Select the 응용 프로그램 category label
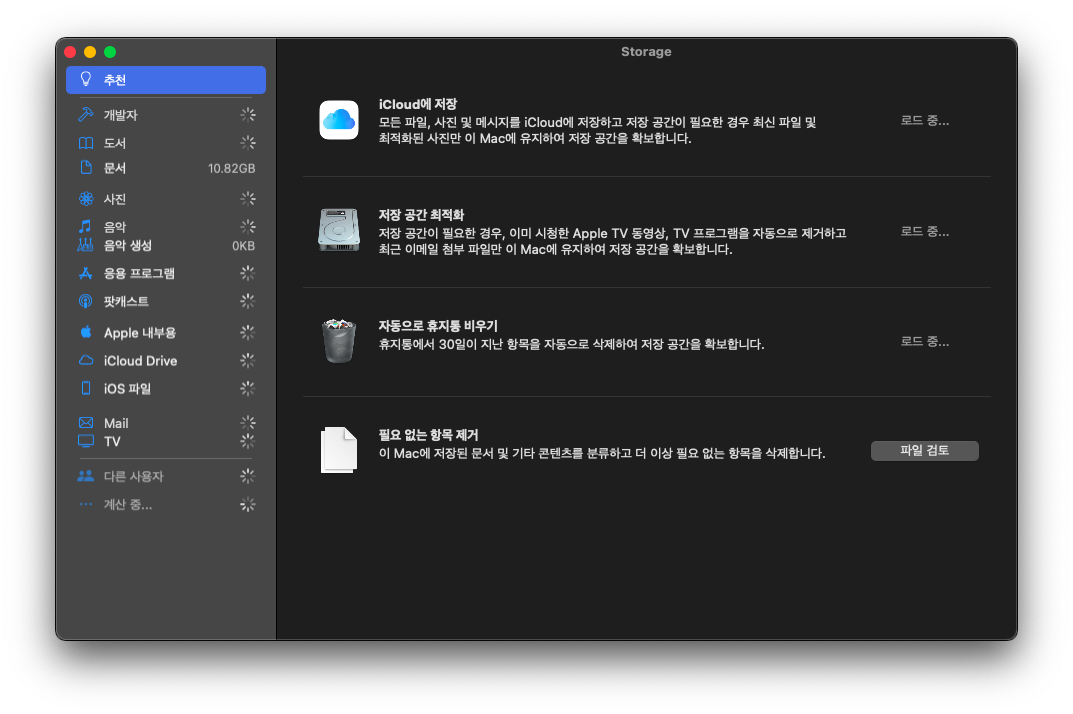1073x714 pixels. (x=139, y=274)
